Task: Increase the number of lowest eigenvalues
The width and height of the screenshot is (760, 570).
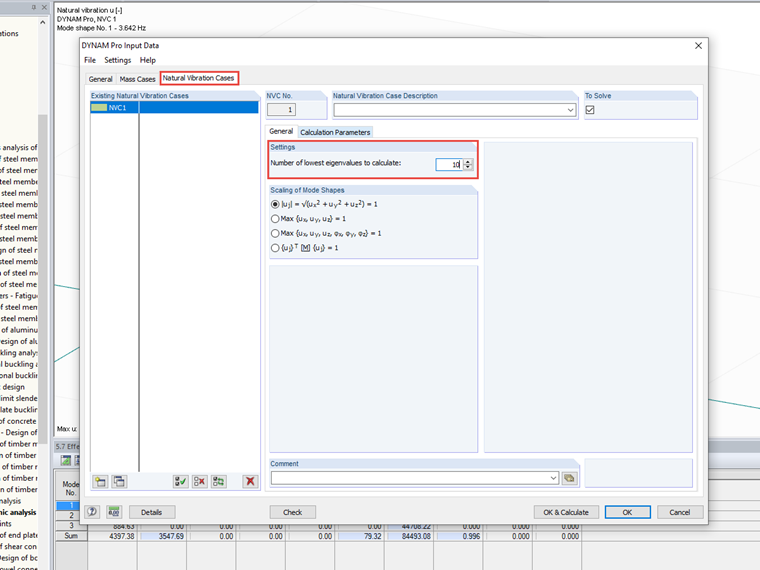Action: coord(468,162)
